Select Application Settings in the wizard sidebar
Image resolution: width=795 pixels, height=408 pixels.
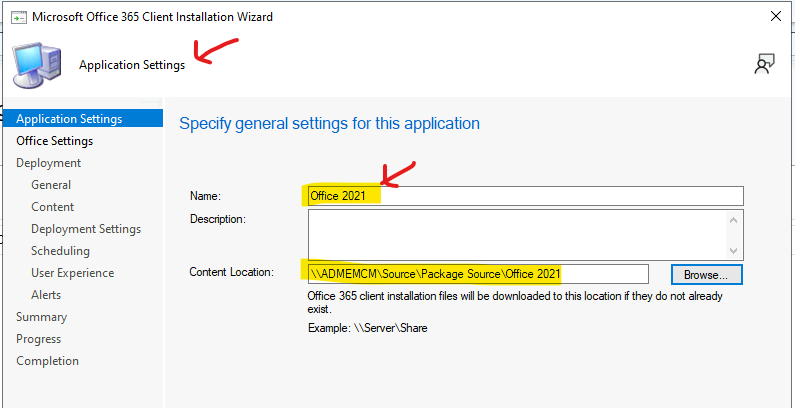83,119
